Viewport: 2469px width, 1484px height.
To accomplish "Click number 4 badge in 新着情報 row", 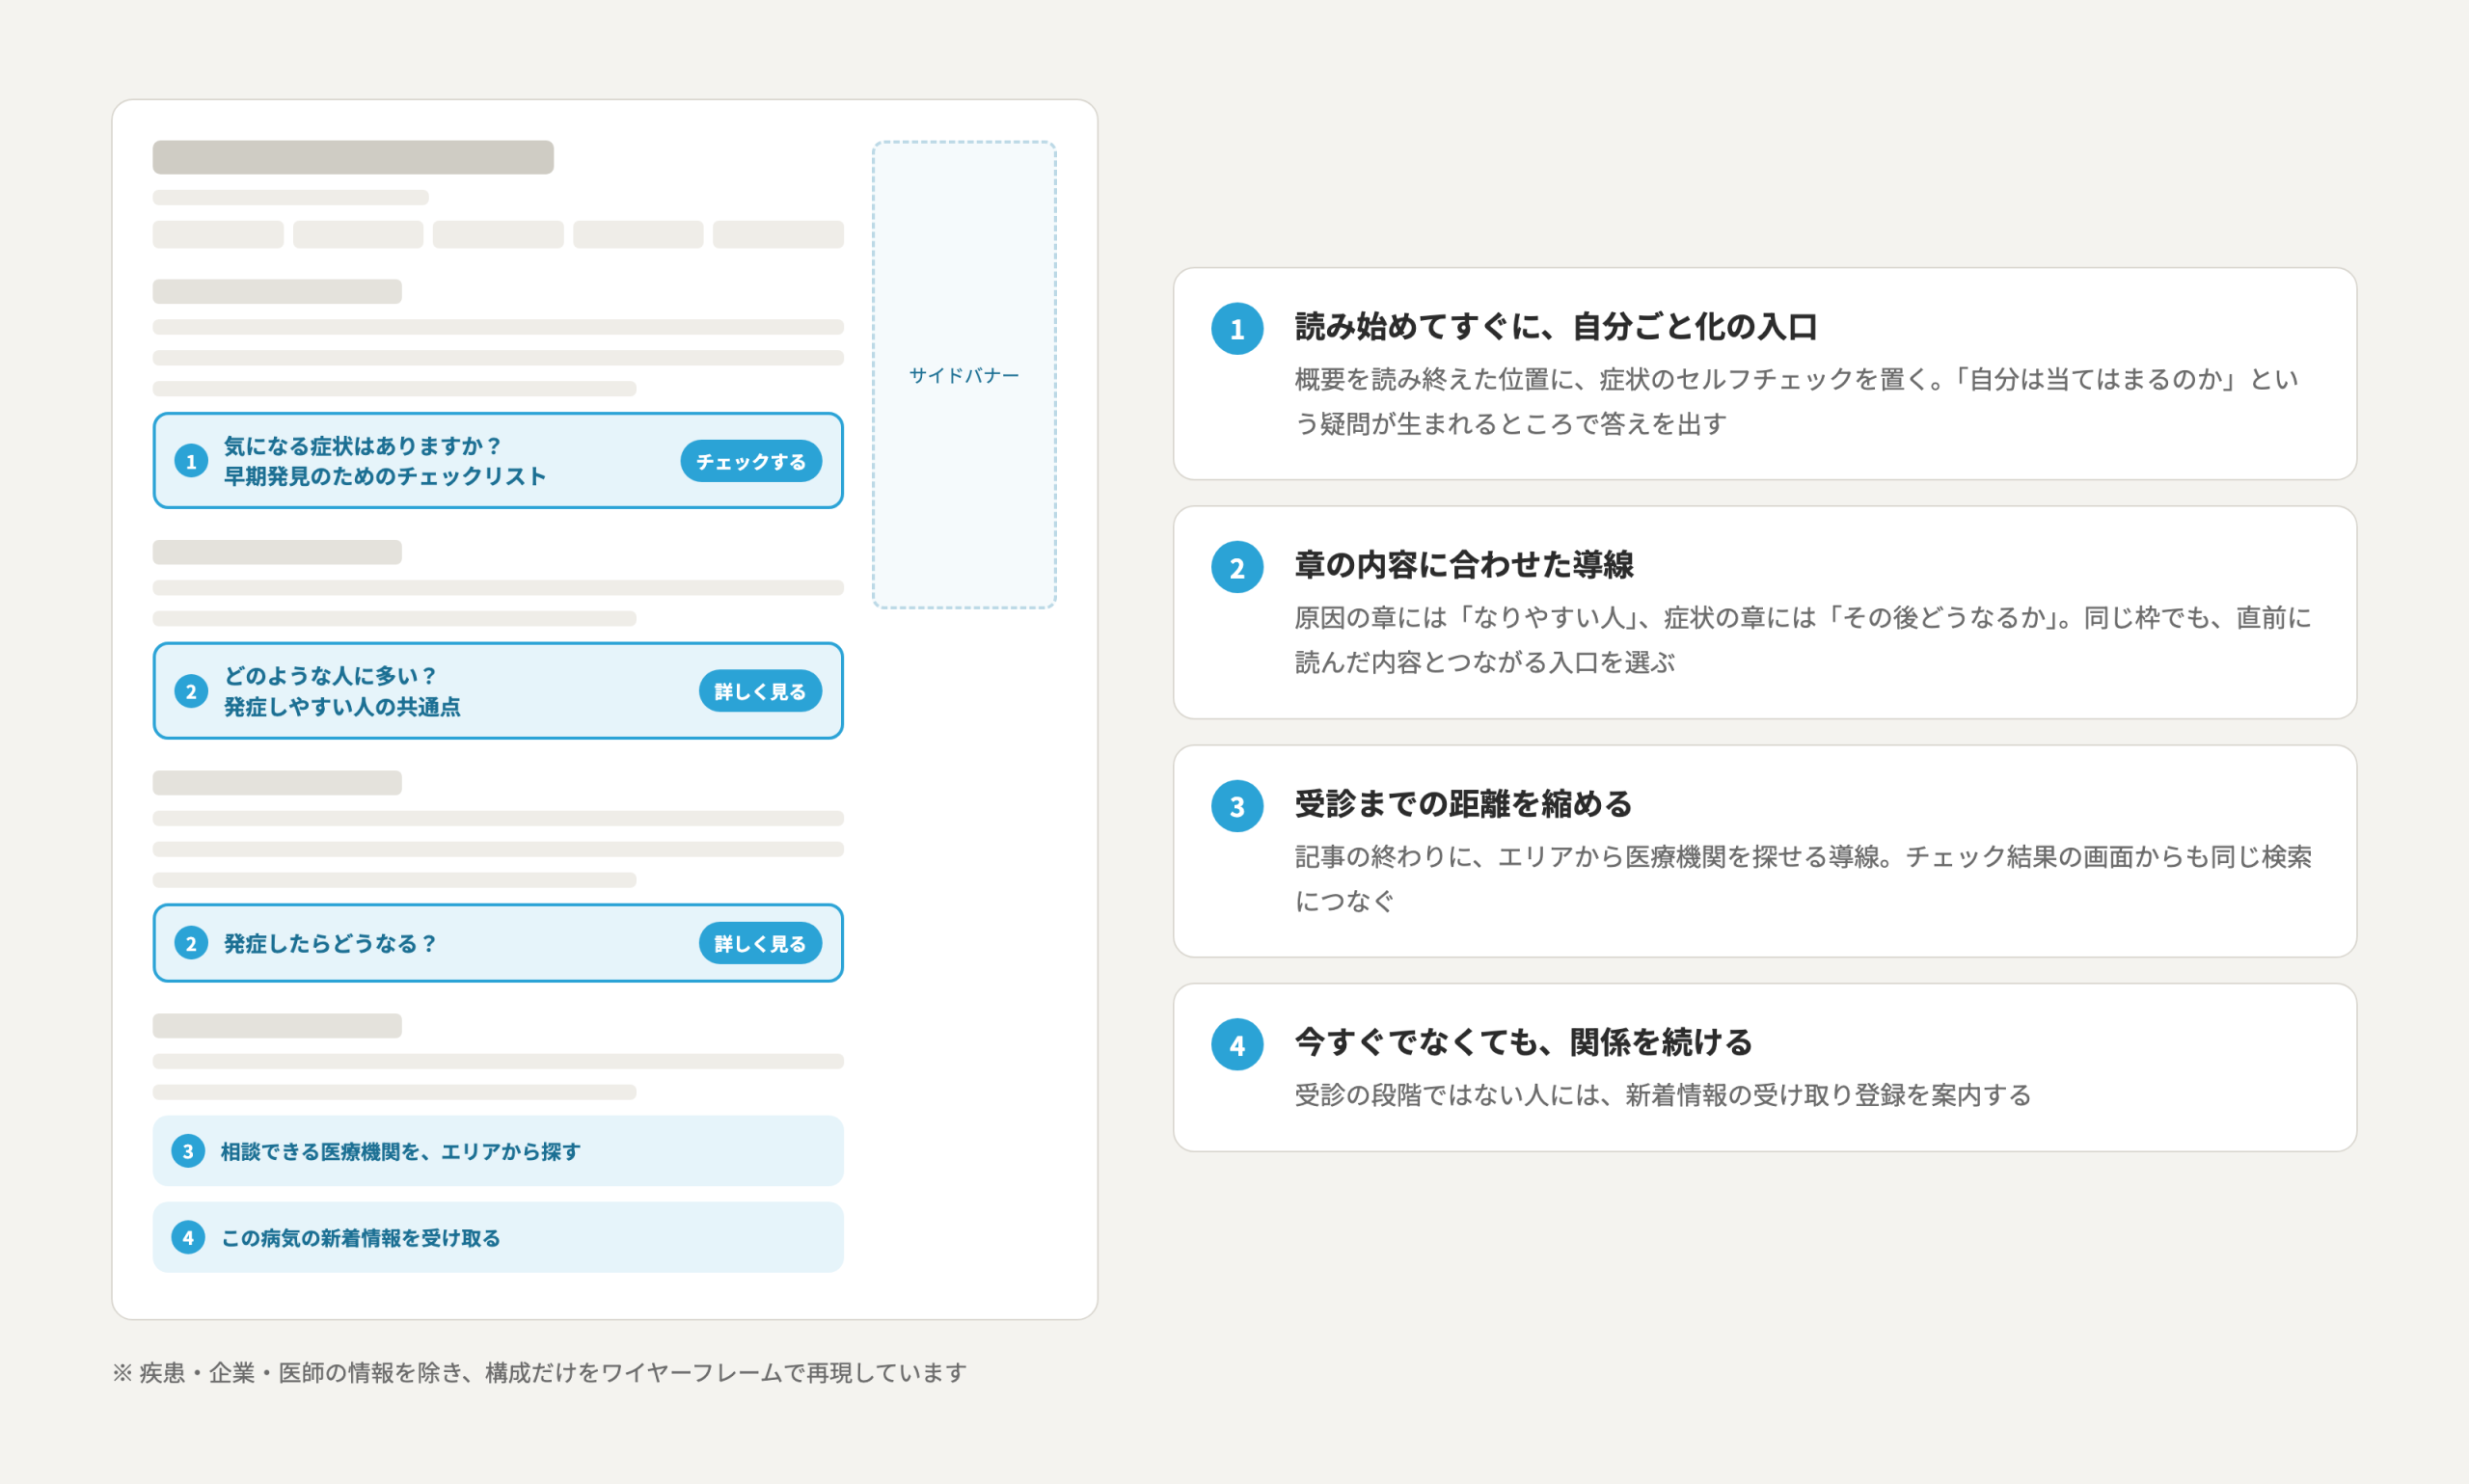I will coord(188,1237).
